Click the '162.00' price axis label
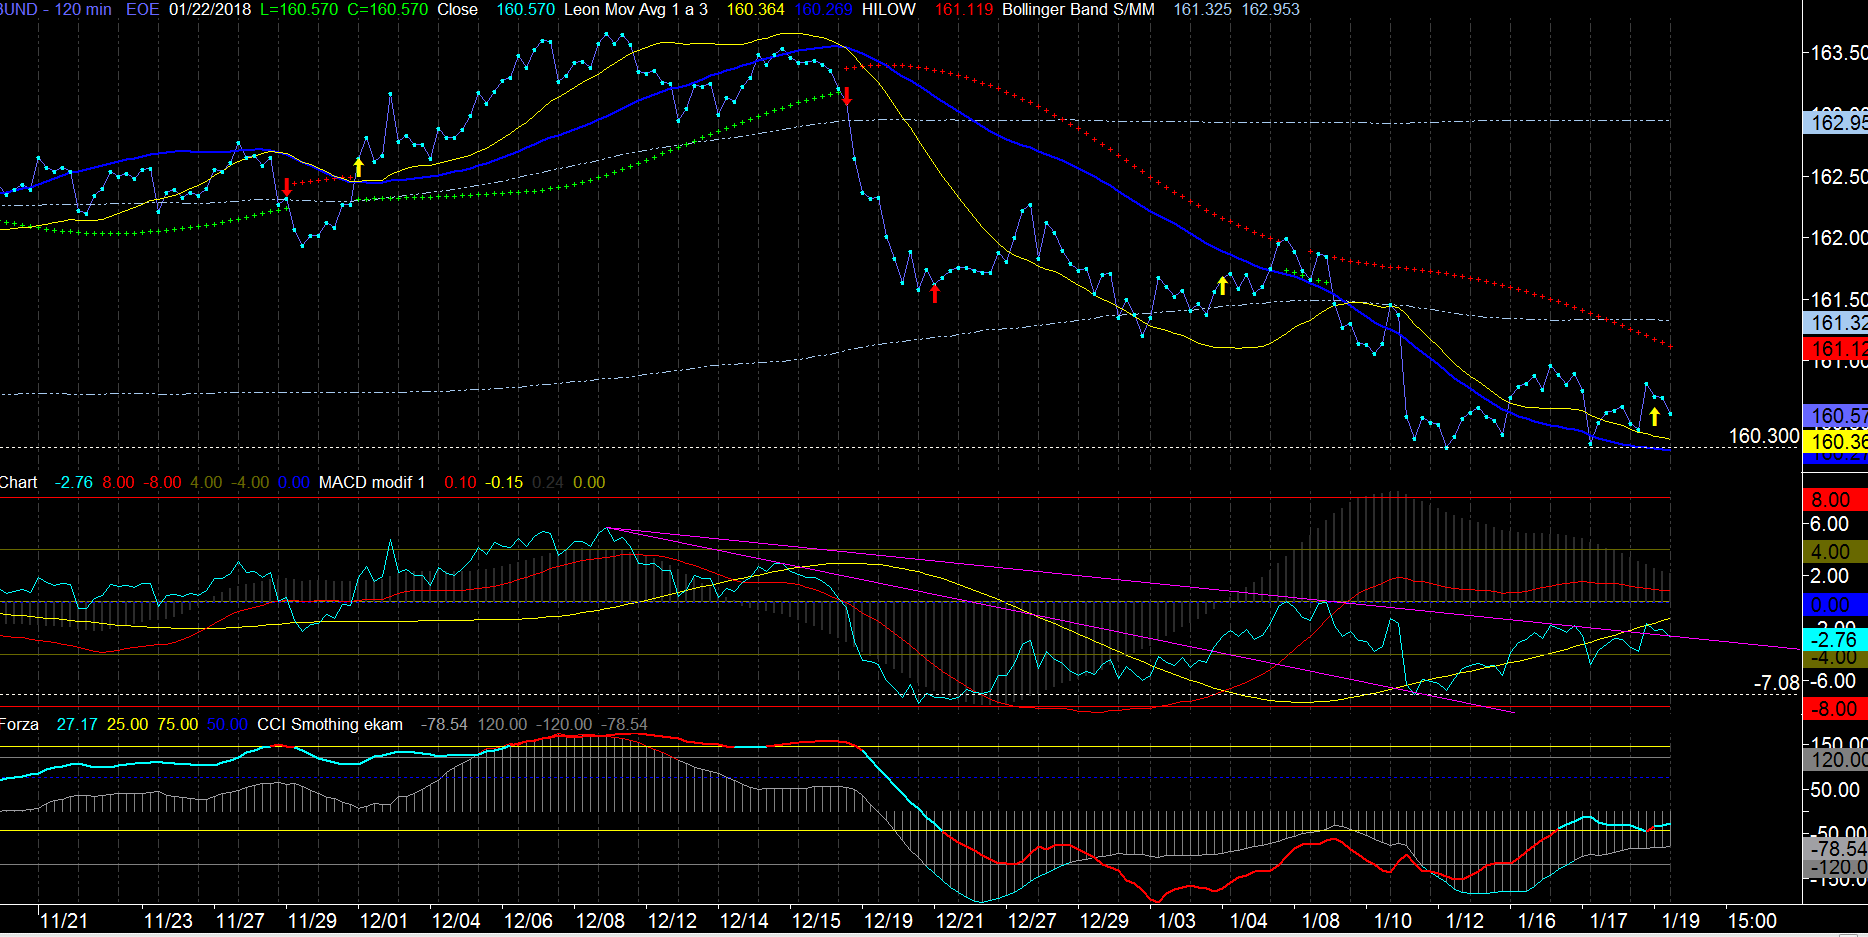Screen dimensions: 1868x937 [x=1839, y=237]
